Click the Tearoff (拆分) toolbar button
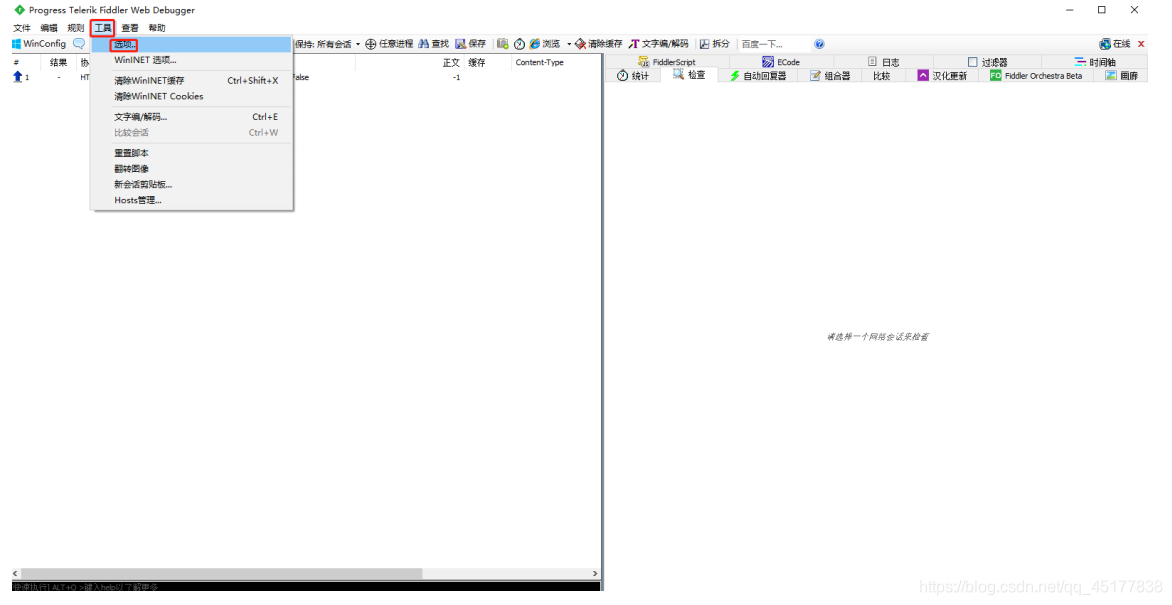Screen dimensions: 1172x605 [715, 44]
